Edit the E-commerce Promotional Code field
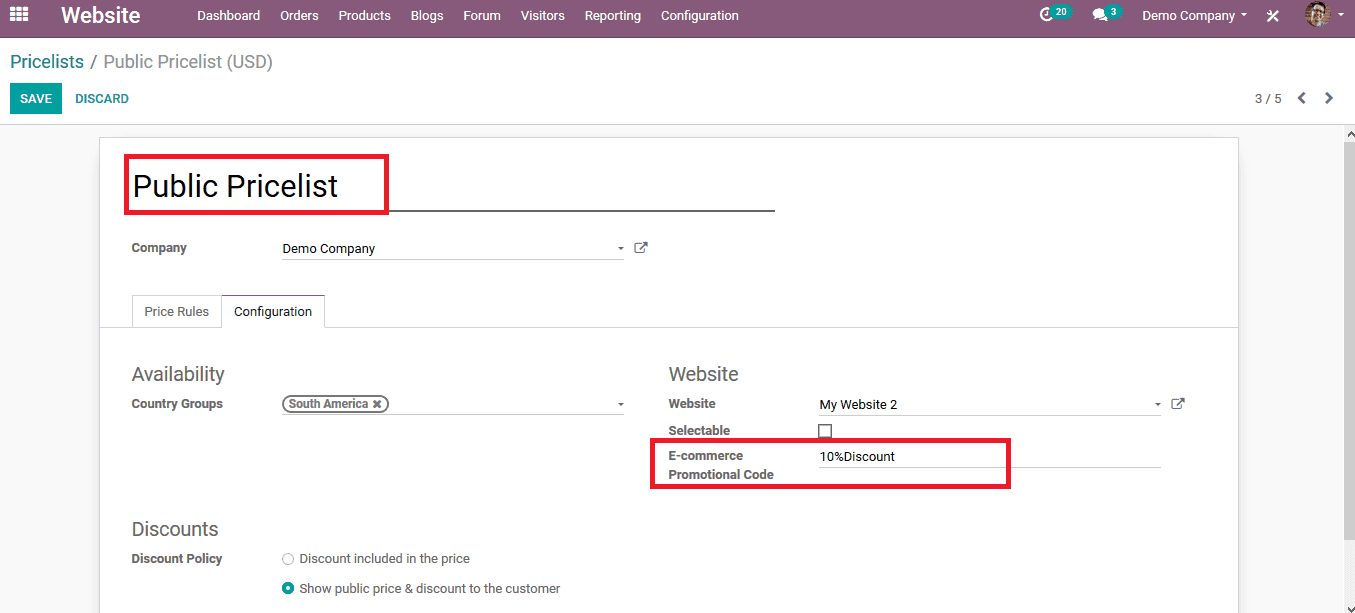Screen dimensions: 1355x613 (989, 457)
